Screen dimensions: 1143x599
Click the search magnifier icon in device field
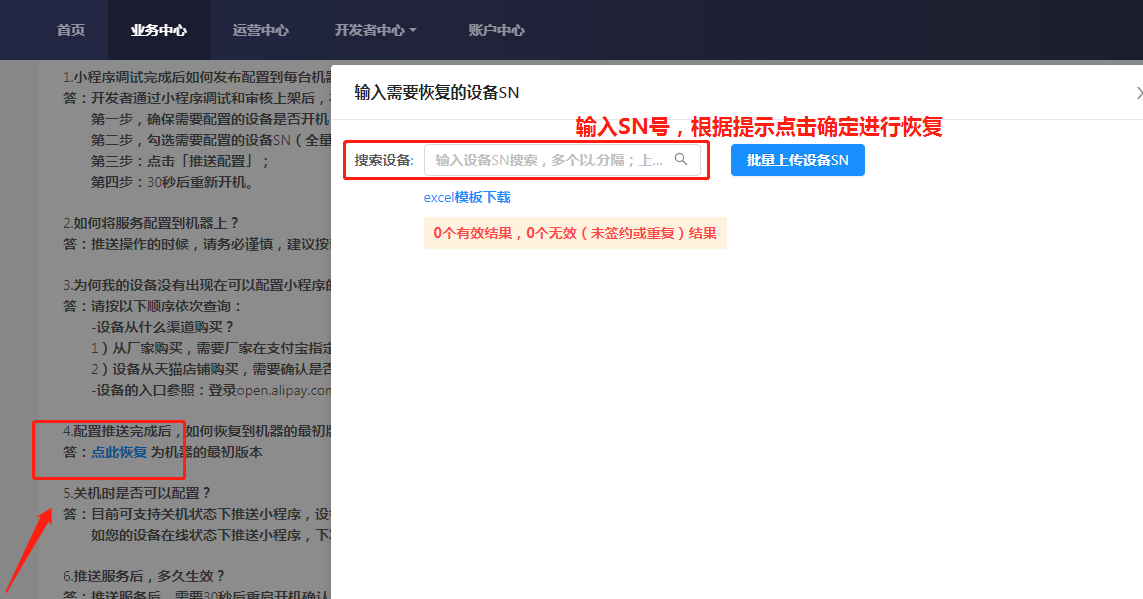tap(681, 160)
